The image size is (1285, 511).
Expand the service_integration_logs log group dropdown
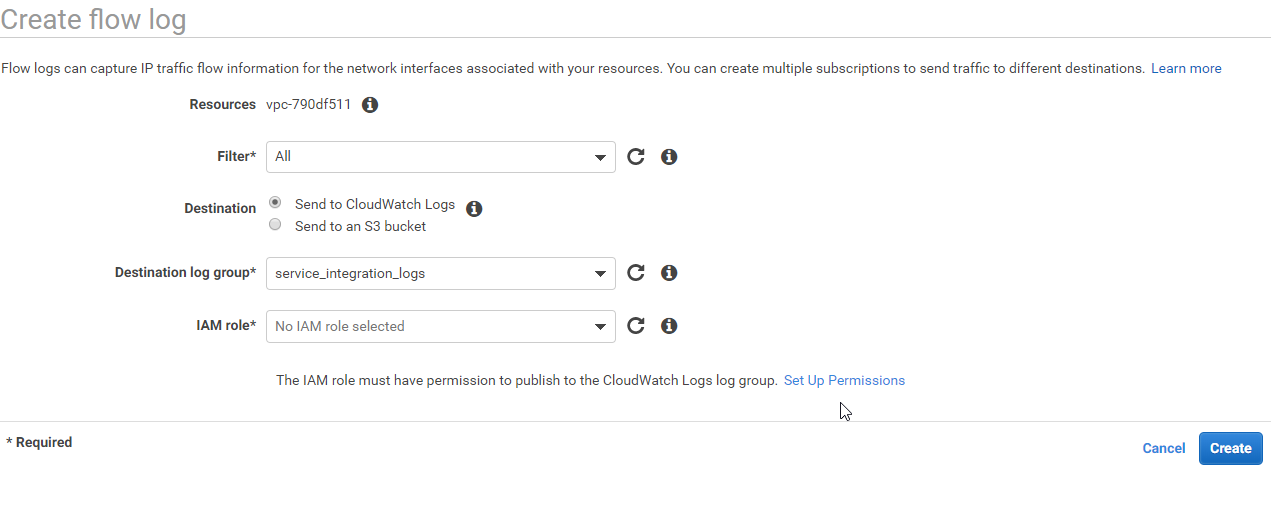(440, 273)
